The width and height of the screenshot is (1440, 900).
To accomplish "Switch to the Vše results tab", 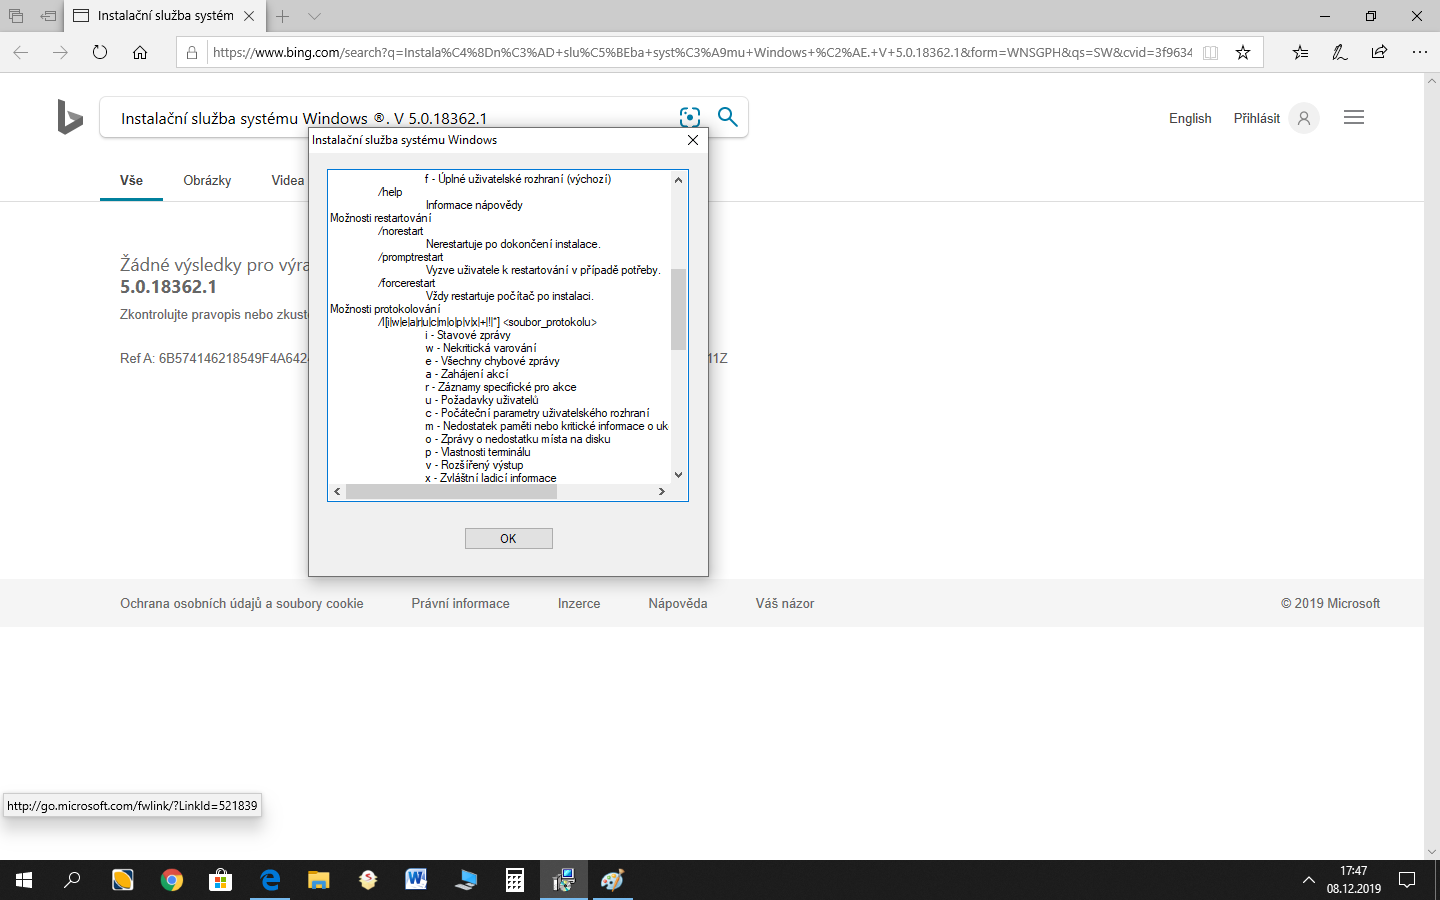I will pos(131,181).
